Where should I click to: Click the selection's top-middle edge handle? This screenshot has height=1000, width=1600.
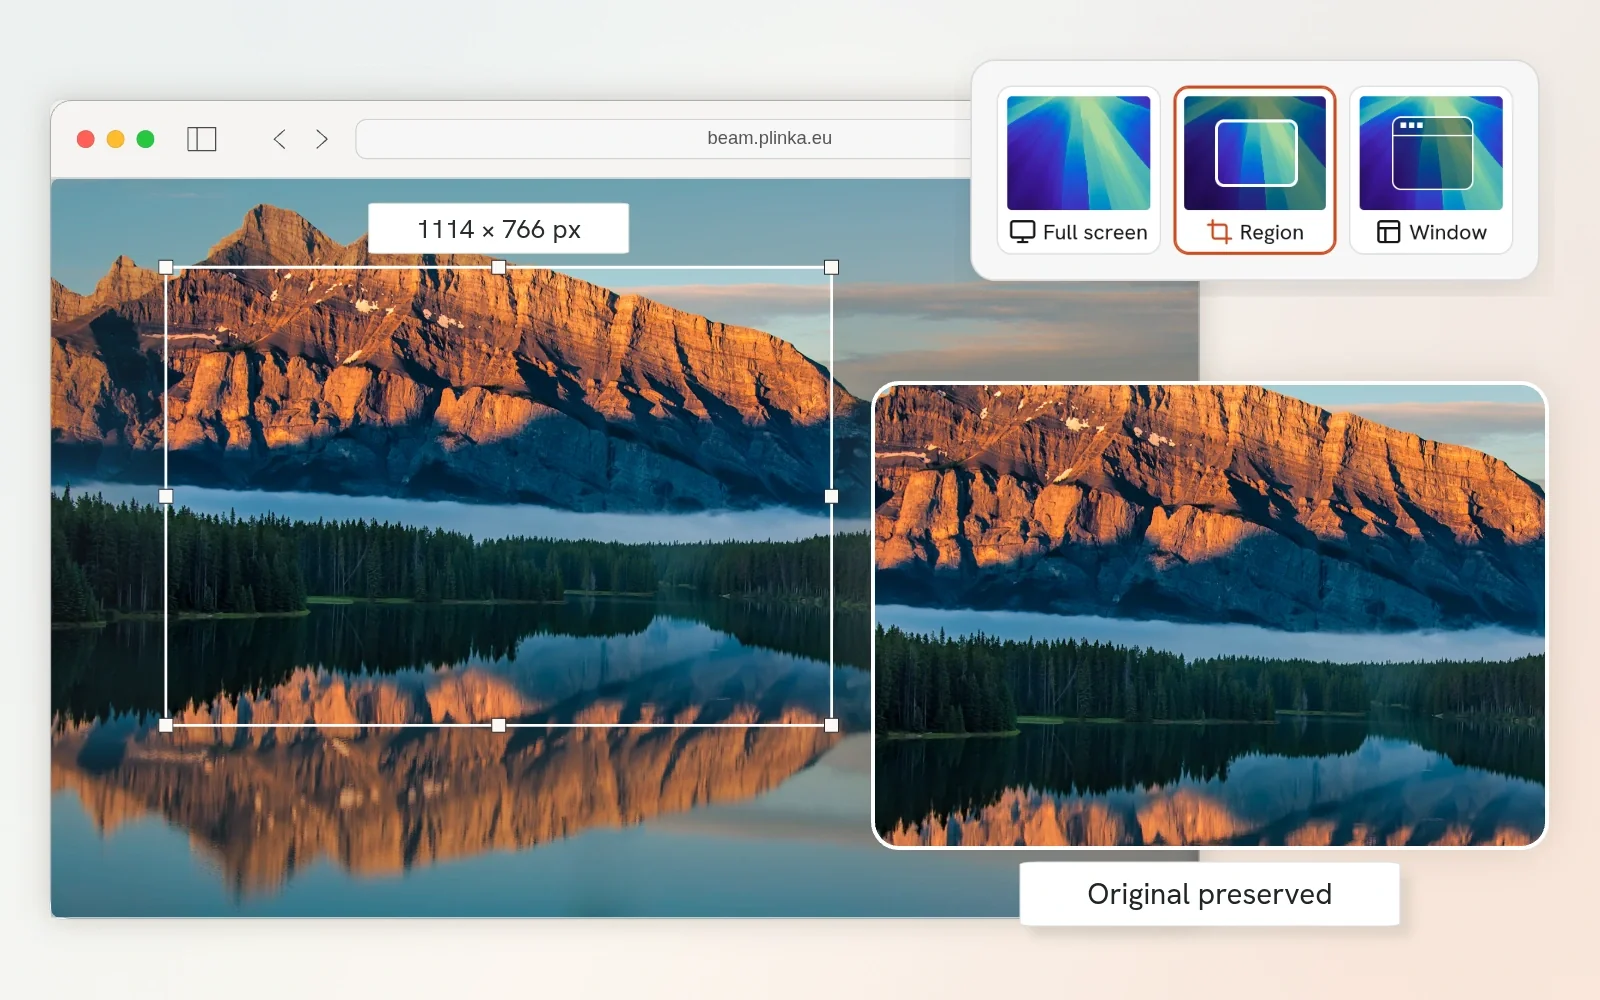pyautogui.click(x=499, y=267)
